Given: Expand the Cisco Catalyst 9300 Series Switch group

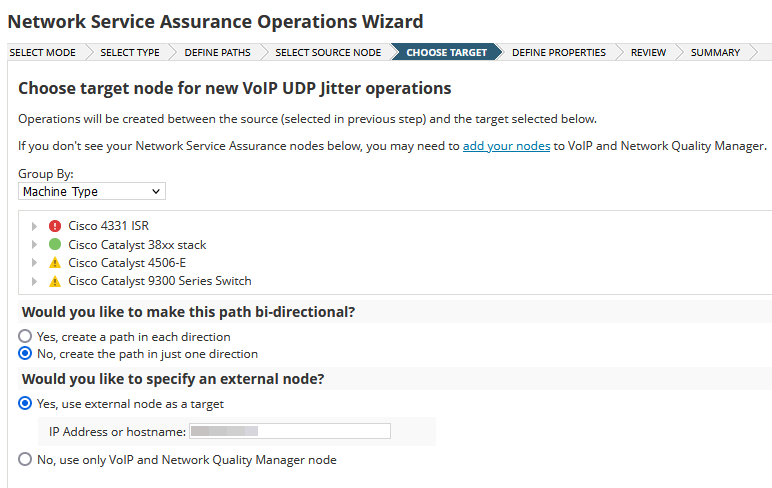Looking at the screenshot, I should tap(36, 281).
